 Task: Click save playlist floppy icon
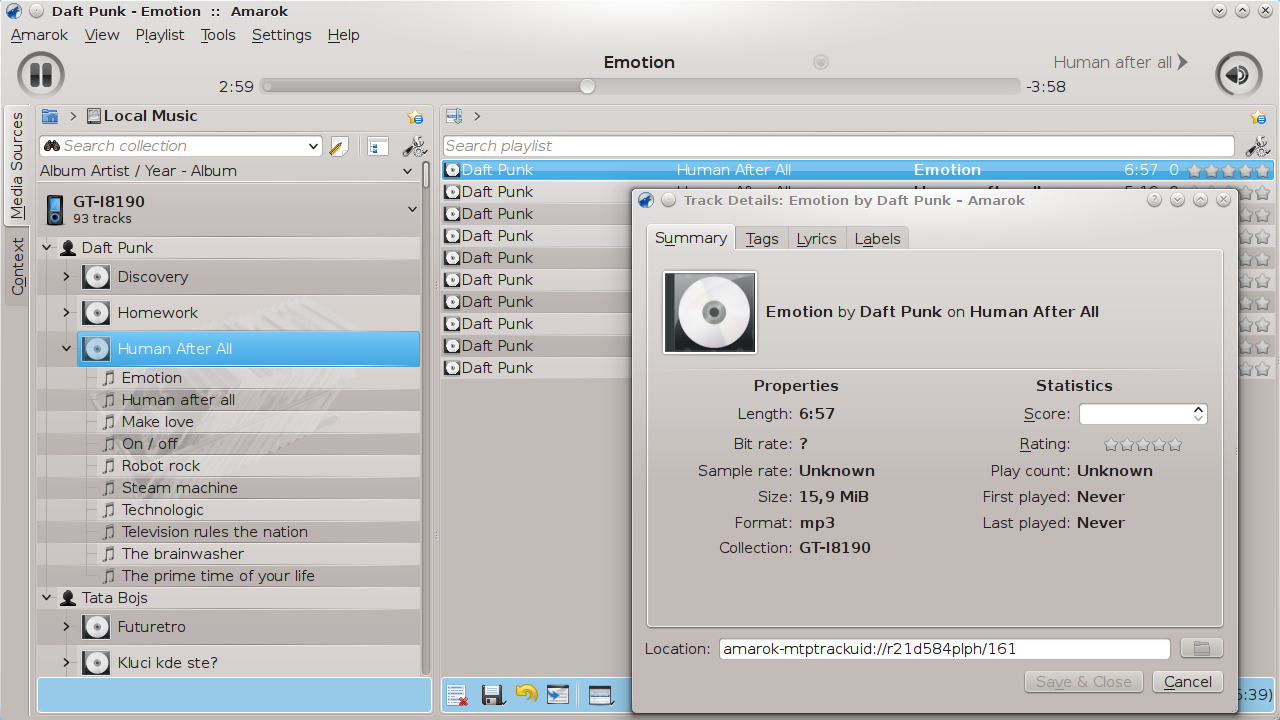coord(492,694)
